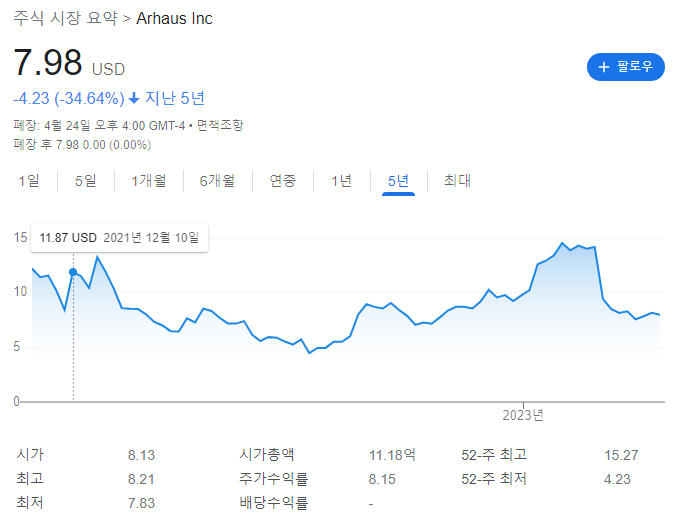Choose the 1년 range tab
Image resolution: width=676 pixels, height=523 pixels.
click(x=341, y=181)
